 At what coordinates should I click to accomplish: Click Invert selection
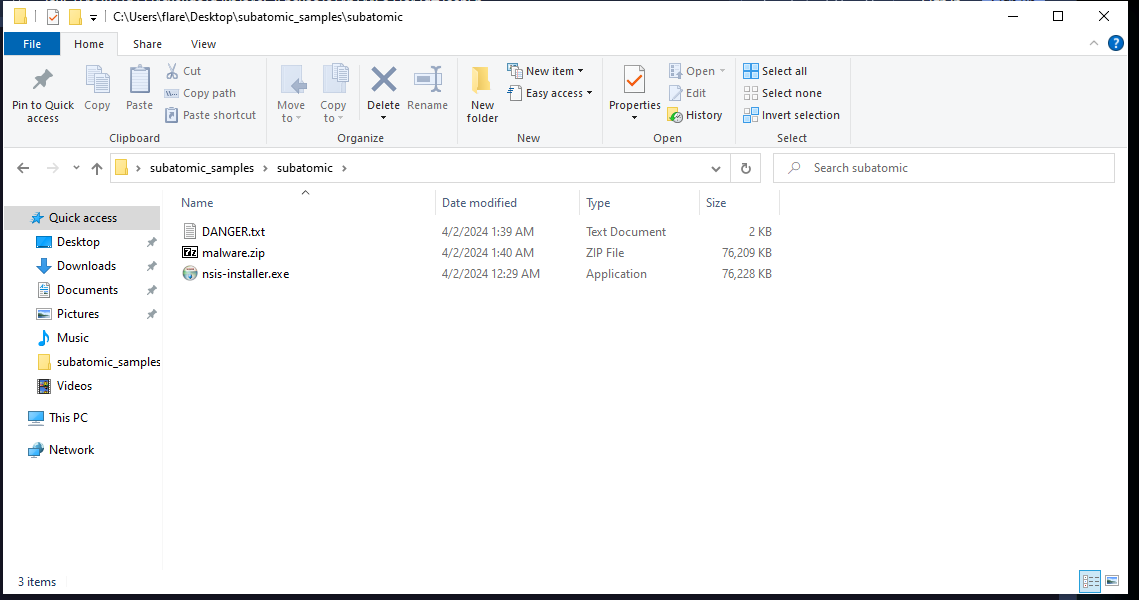pos(791,115)
